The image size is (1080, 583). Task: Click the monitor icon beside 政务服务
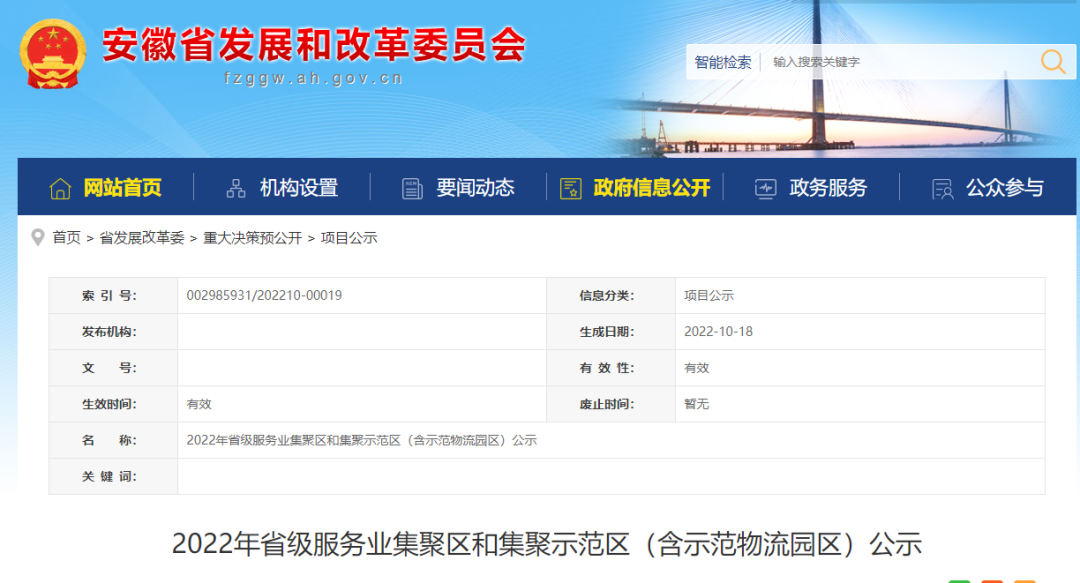[x=765, y=188]
